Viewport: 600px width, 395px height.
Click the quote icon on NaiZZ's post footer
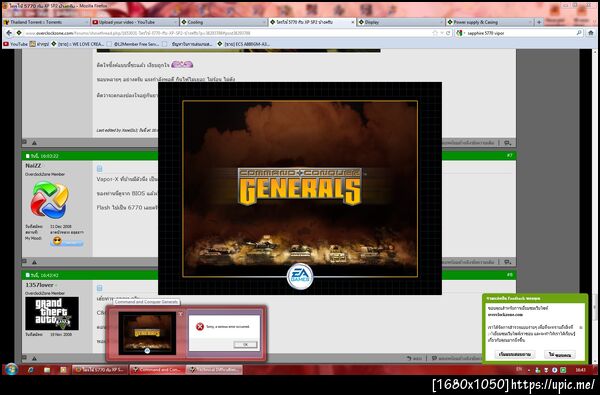tap(508, 262)
